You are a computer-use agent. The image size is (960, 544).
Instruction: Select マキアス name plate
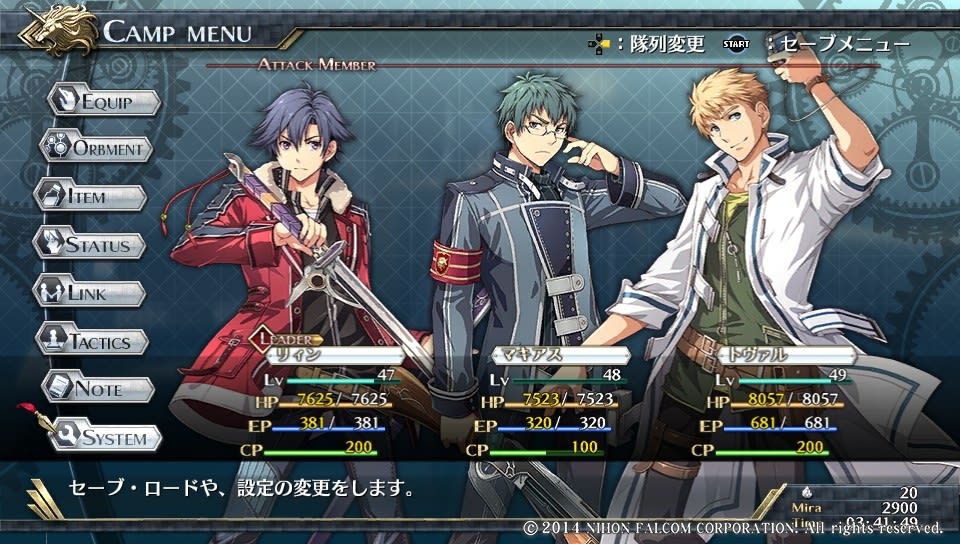(561, 356)
